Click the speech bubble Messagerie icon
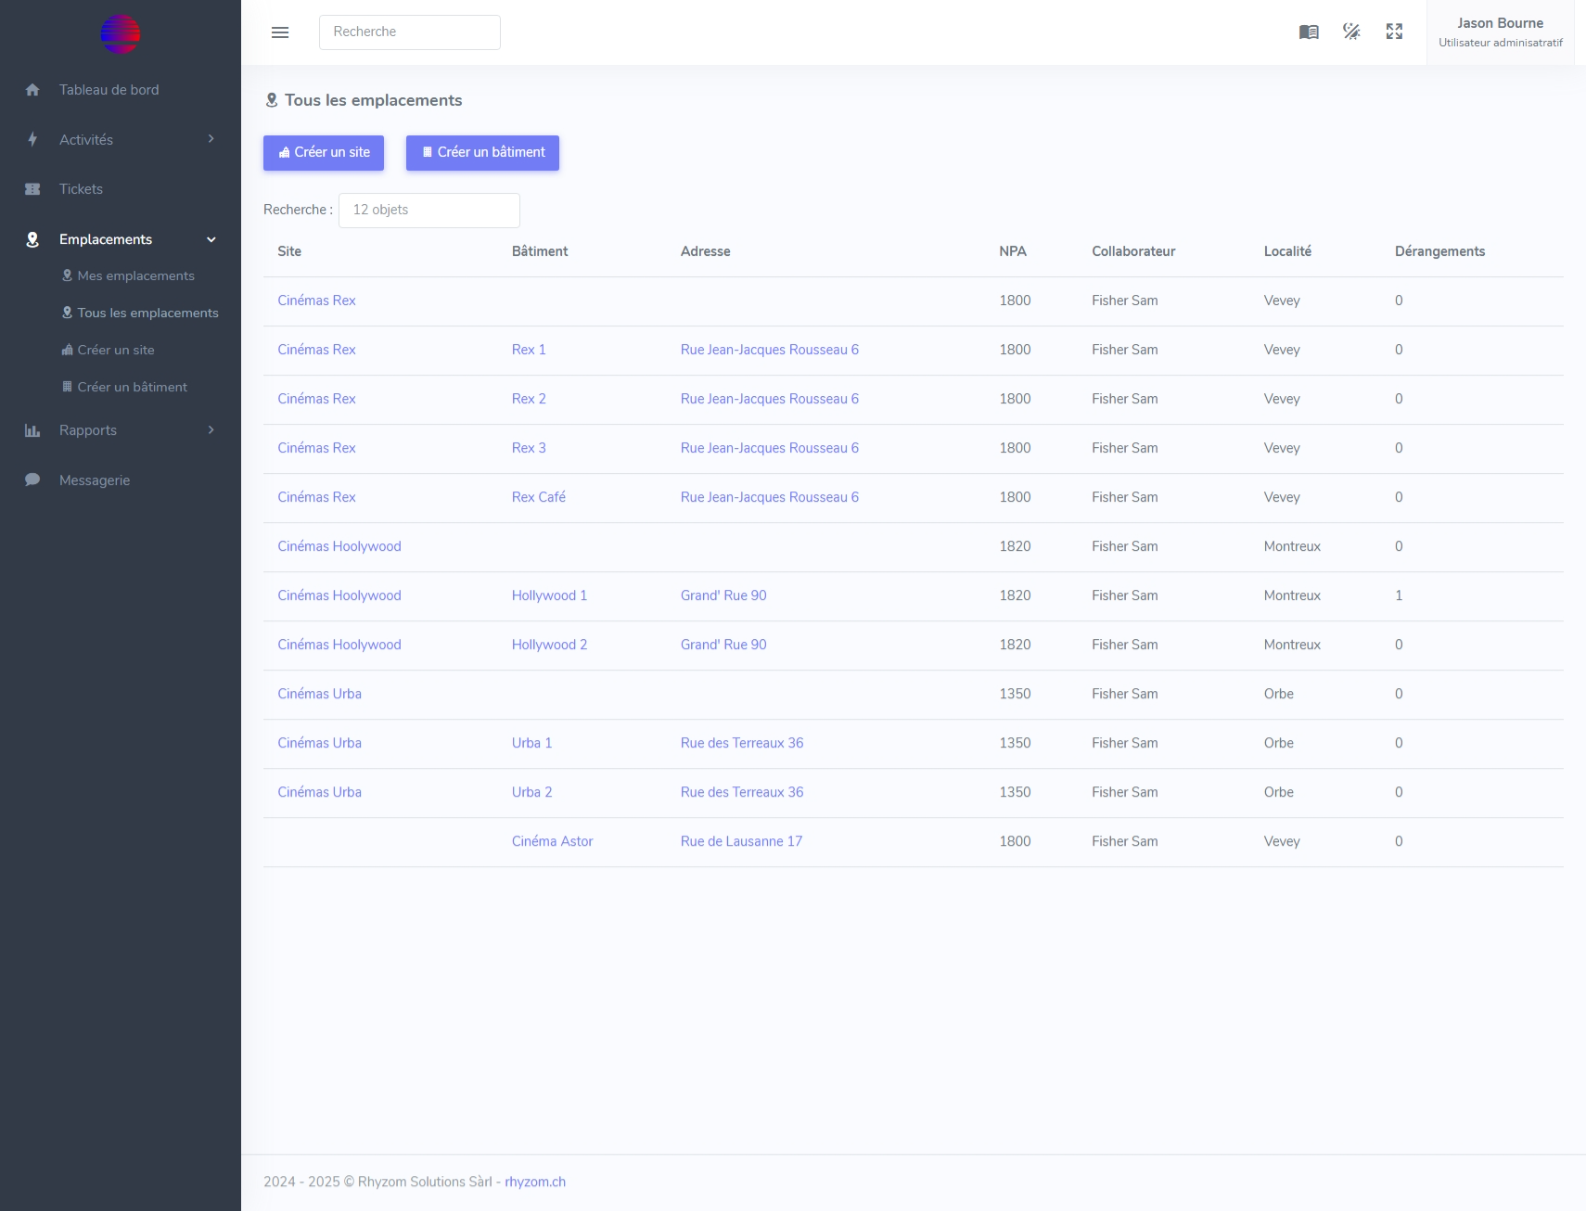The image size is (1586, 1211). [x=32, y=480]
